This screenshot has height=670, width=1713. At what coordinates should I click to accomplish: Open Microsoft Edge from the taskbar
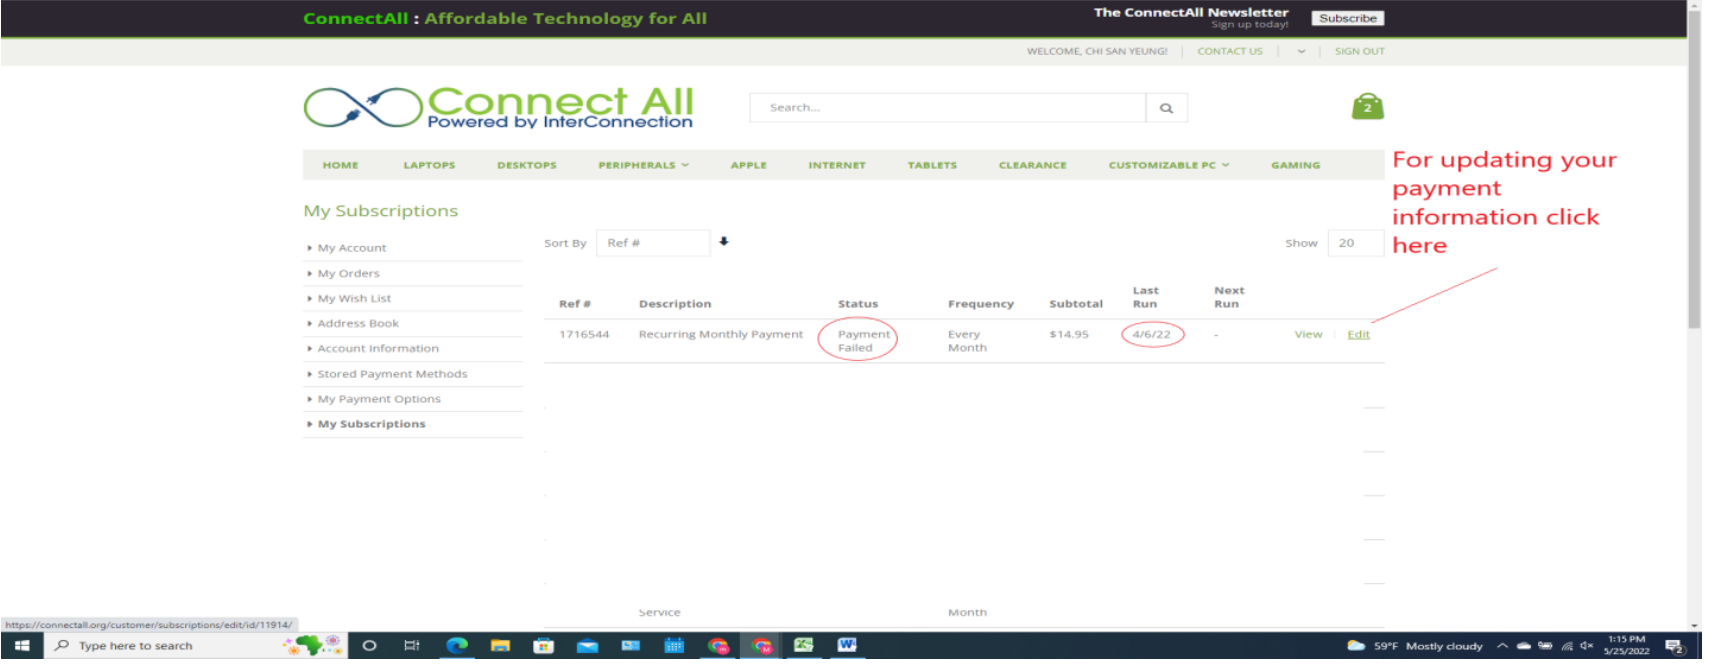[457, 646]
